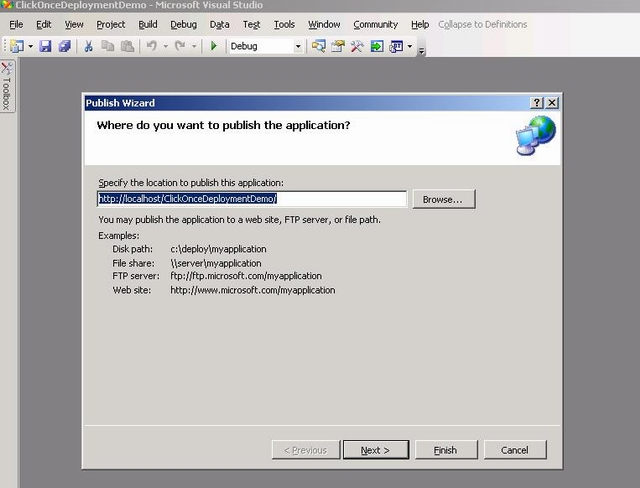
Task: Click the New Project toolbar icon
Action: tap(17, 46)
